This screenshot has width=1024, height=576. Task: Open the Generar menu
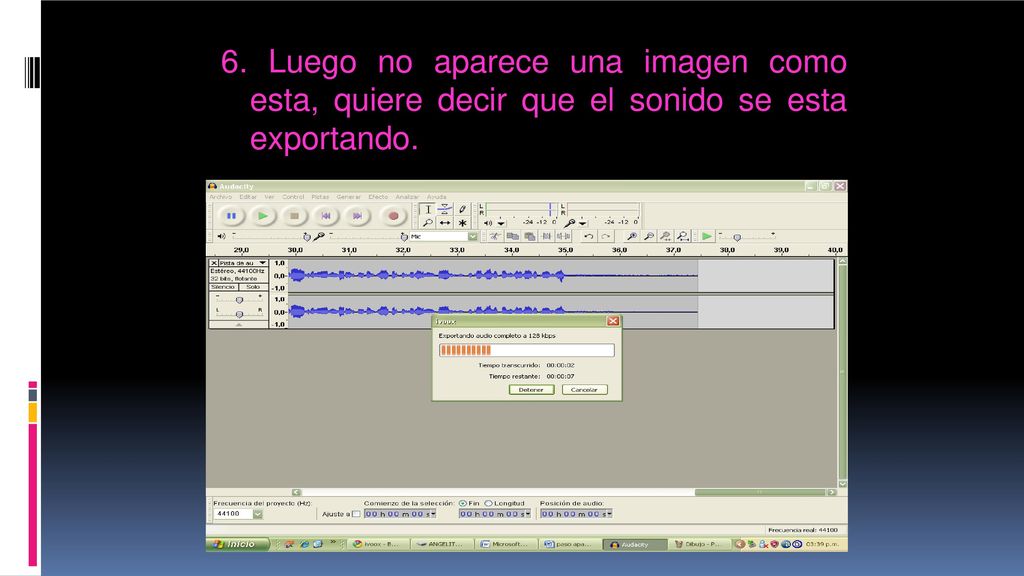349,197
